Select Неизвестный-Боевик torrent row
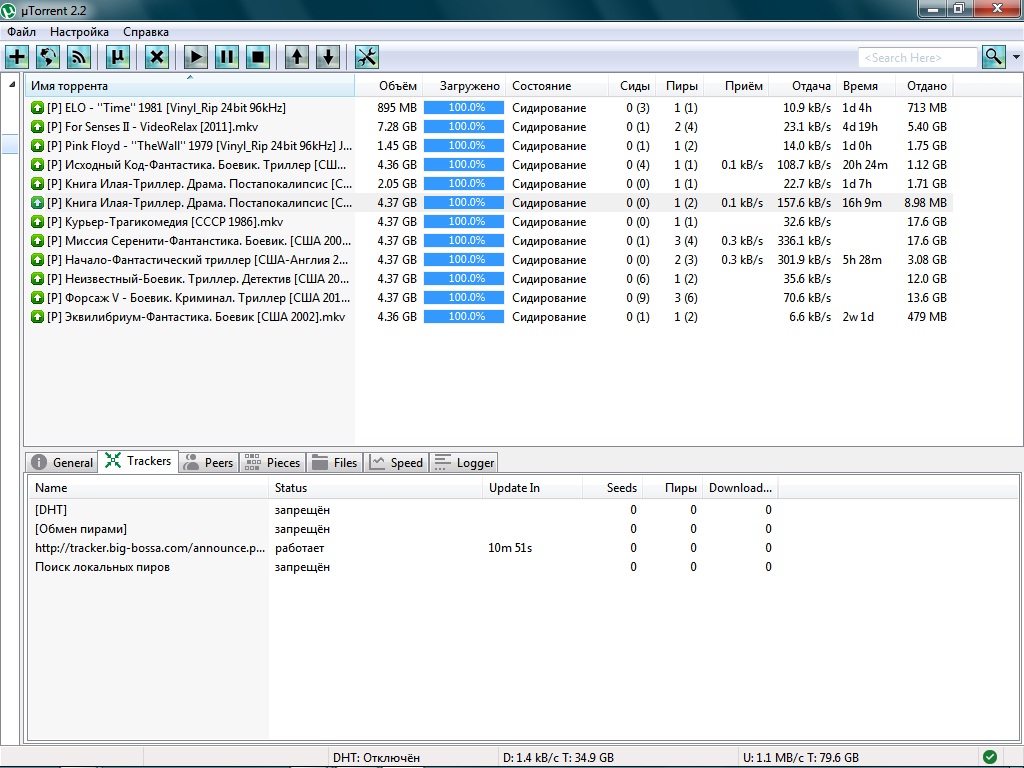This screenshot has height=768, width=1024. coord(490,278)
